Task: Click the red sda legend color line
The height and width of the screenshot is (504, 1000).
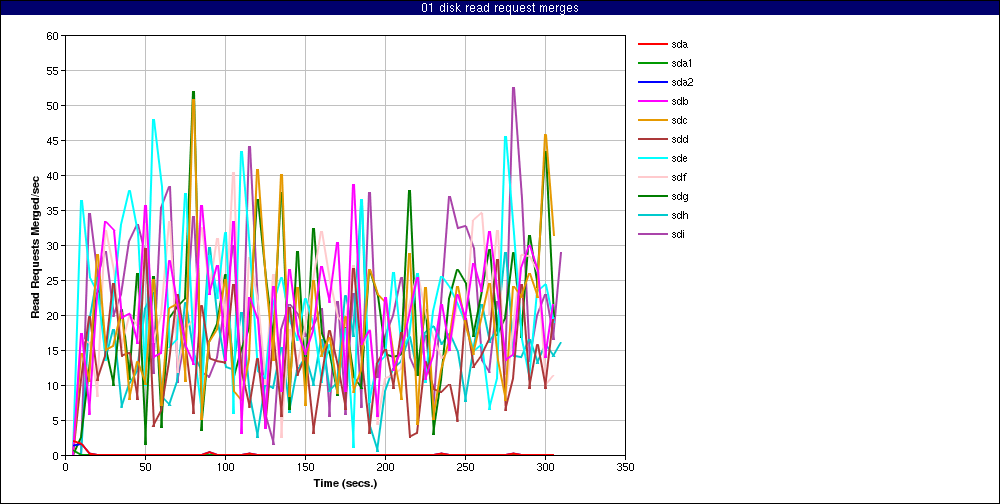Action: click(652, 45)
